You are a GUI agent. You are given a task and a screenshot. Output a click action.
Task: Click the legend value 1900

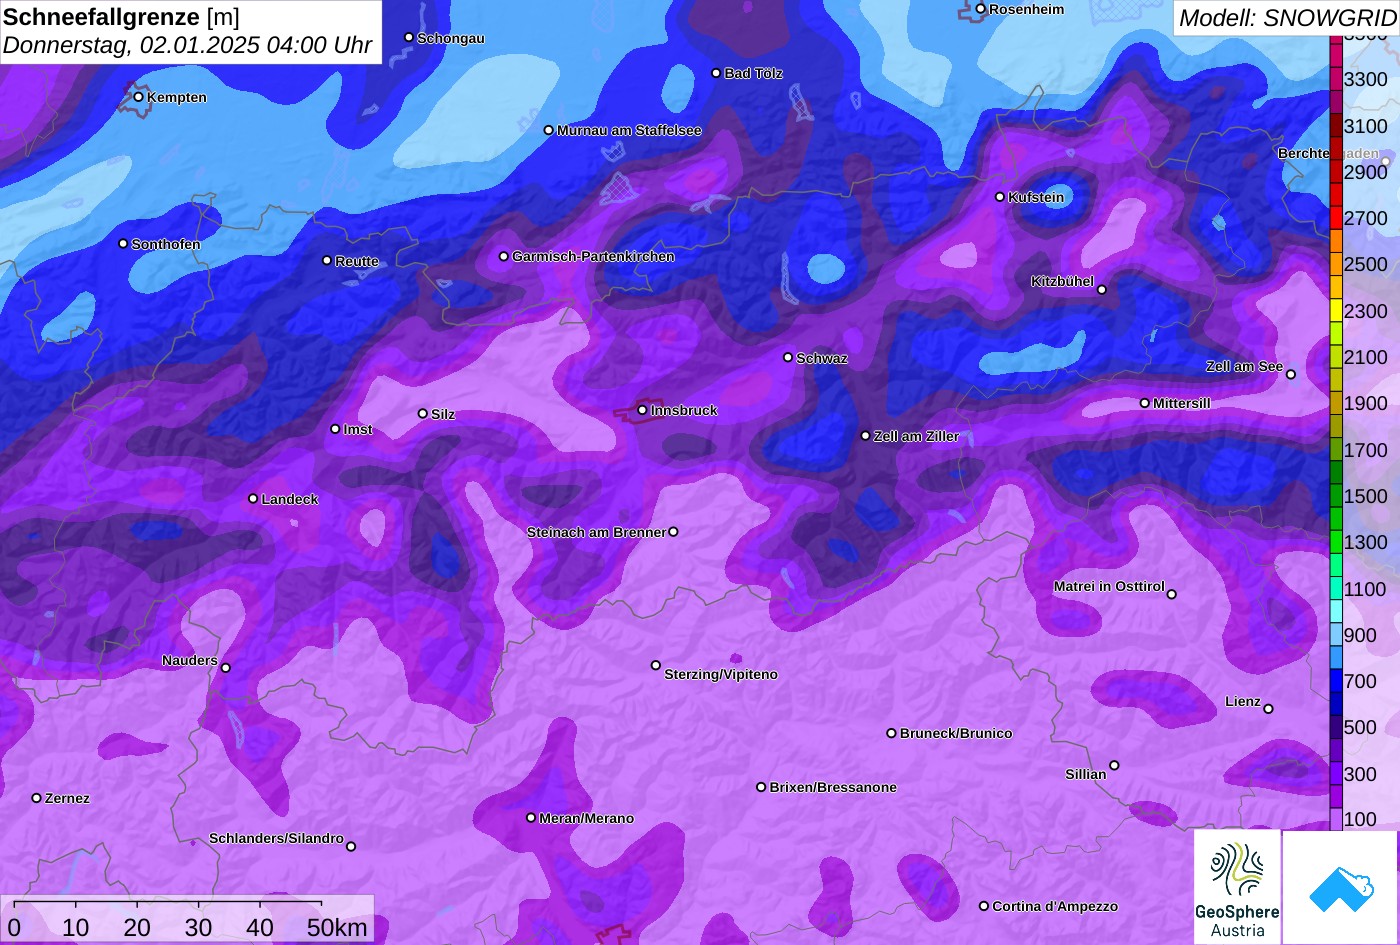(1366, 403)
